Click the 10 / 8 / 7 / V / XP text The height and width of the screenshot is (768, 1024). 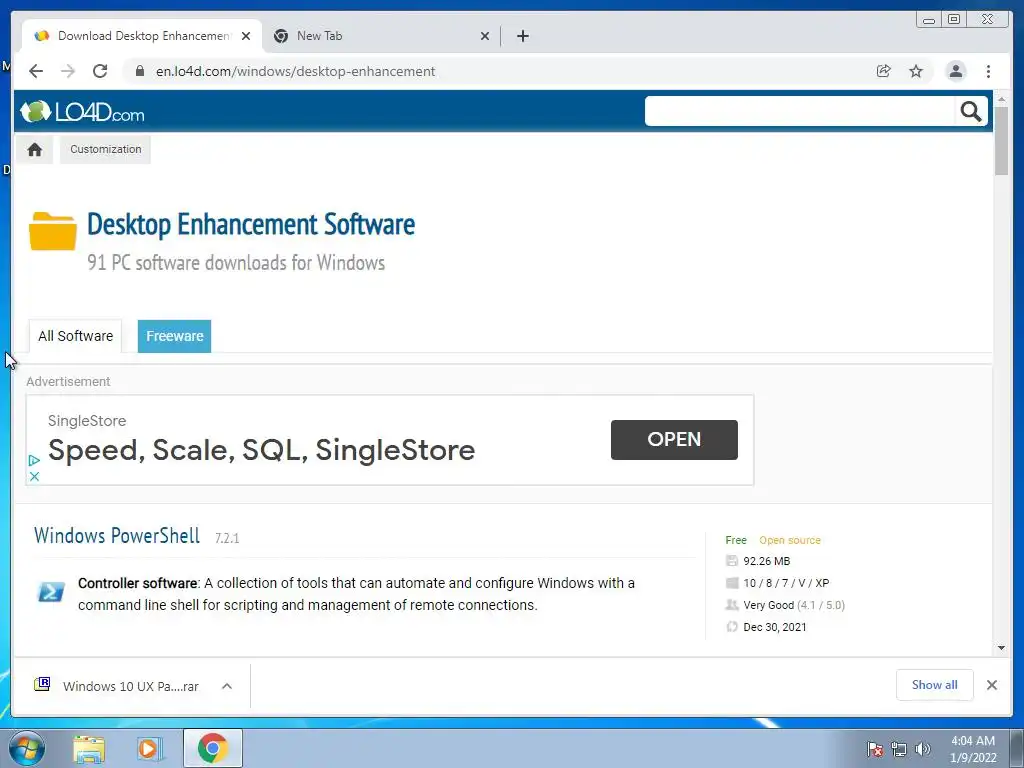tap(786, 583)
